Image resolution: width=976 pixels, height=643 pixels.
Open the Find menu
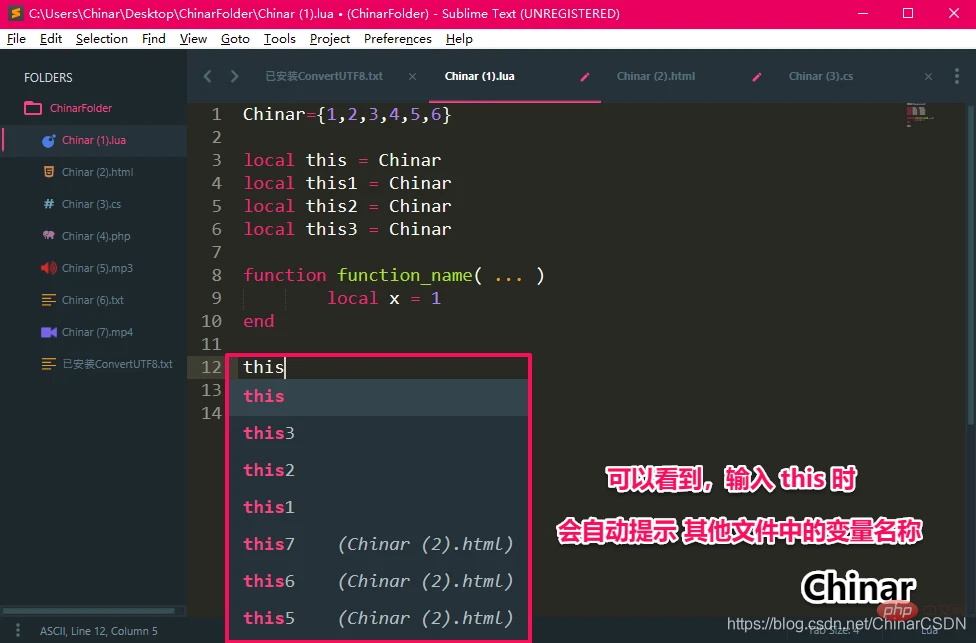coord(154,39)
